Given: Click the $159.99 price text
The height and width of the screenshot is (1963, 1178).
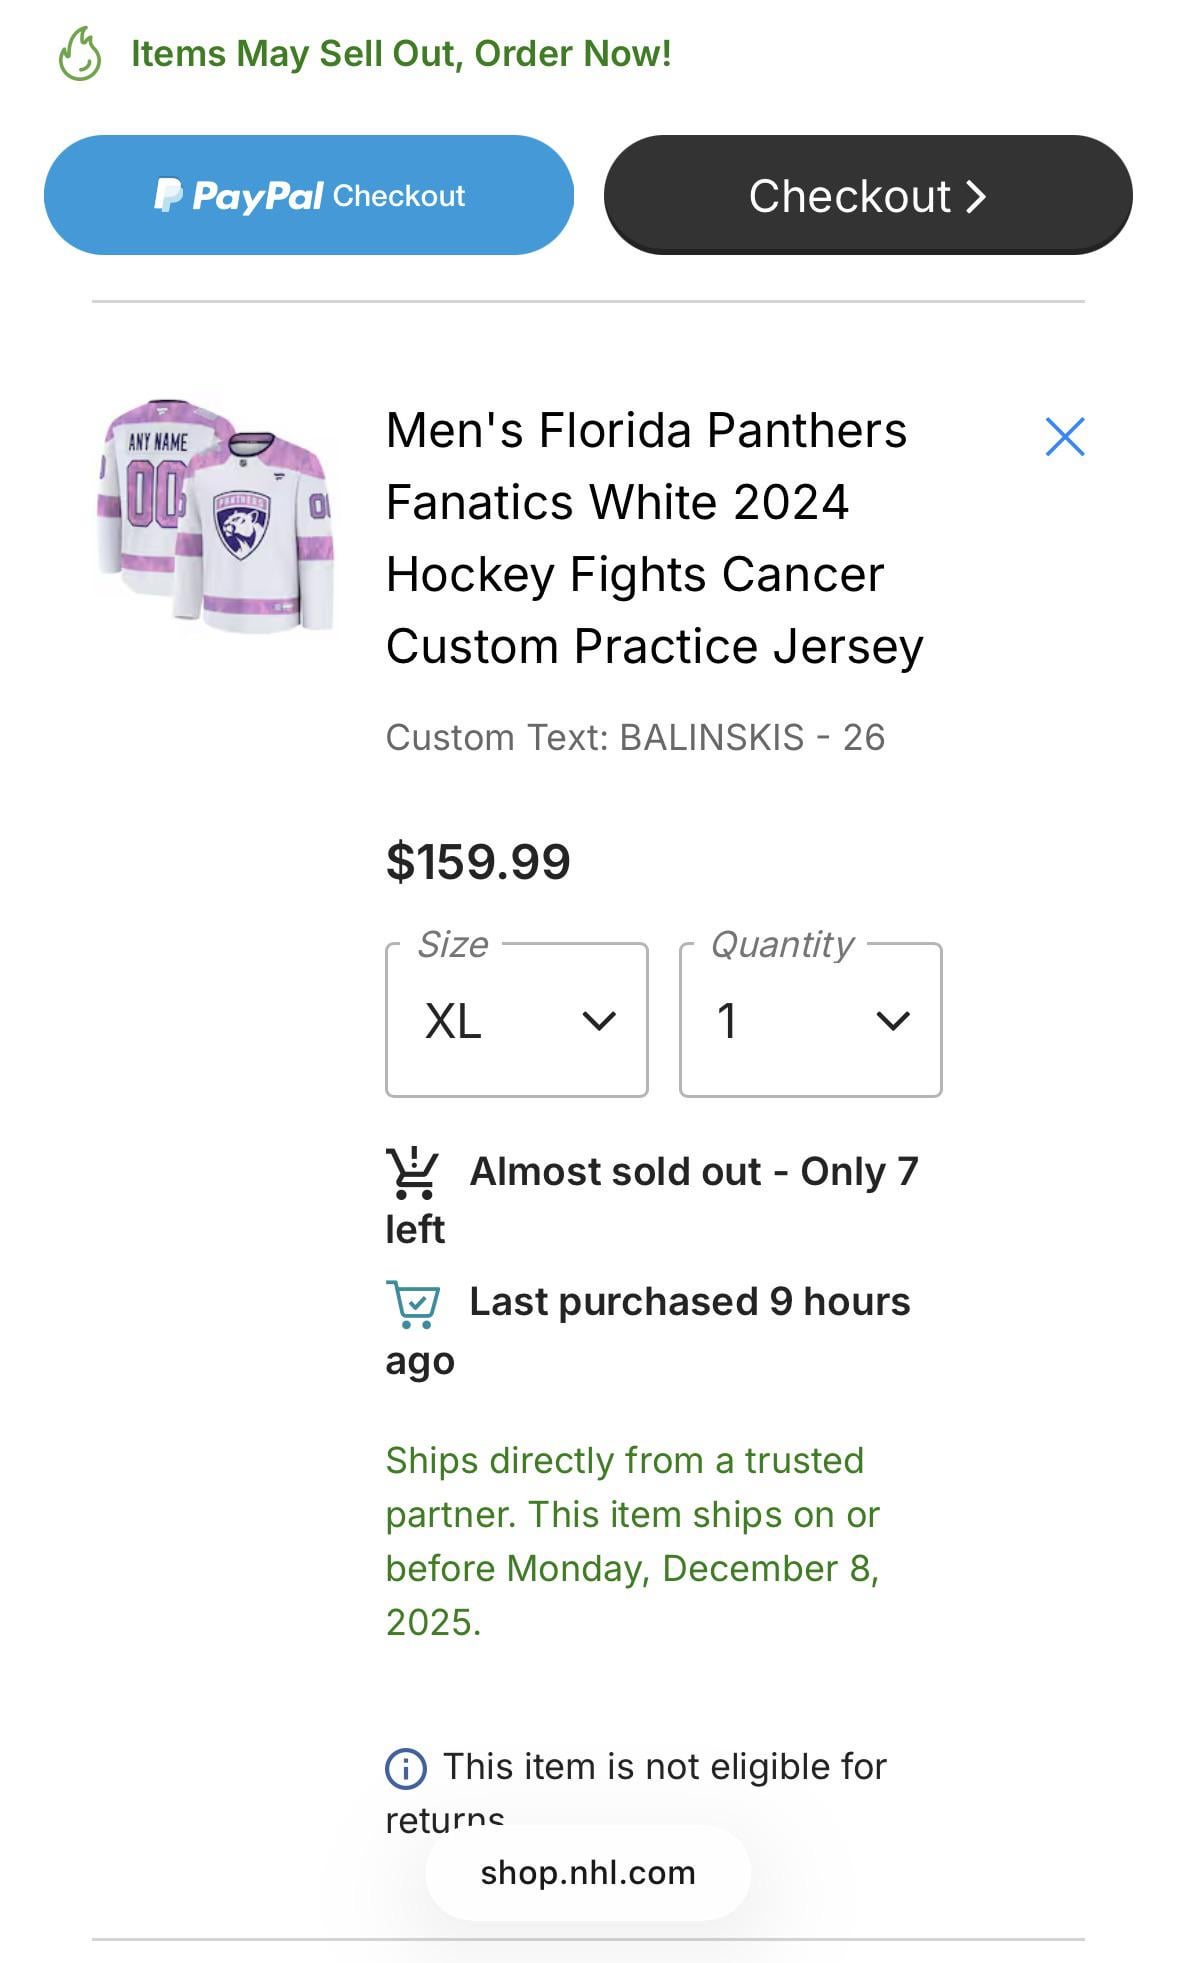Looking at the screenshot, I should pyautogui.click(x=478, y=862).
